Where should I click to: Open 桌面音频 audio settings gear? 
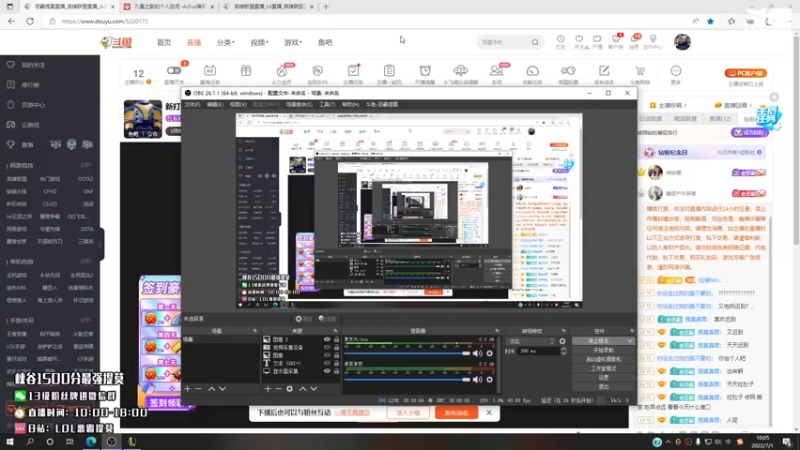pos(489,380)
